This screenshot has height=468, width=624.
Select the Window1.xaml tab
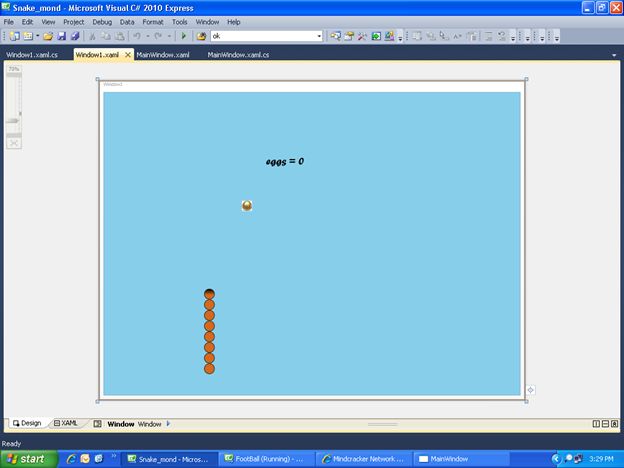pos(97,55)
